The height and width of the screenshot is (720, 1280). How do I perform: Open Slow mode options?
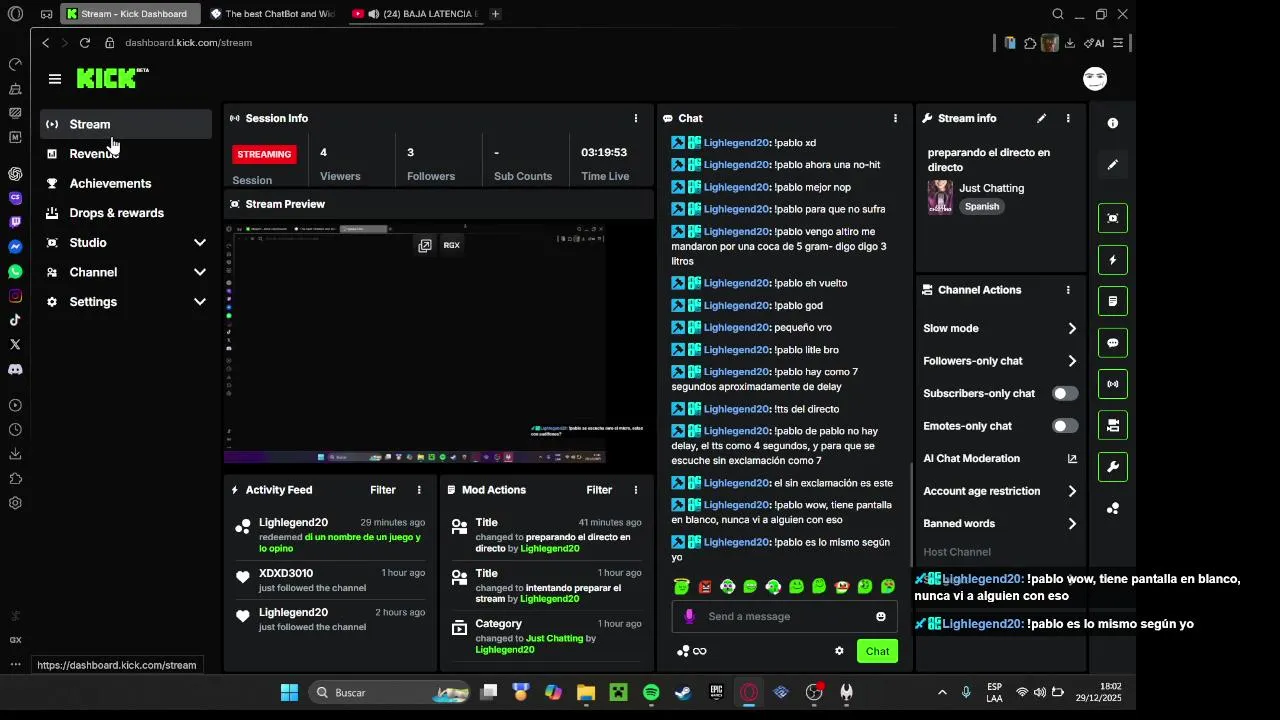(1000, 329)
